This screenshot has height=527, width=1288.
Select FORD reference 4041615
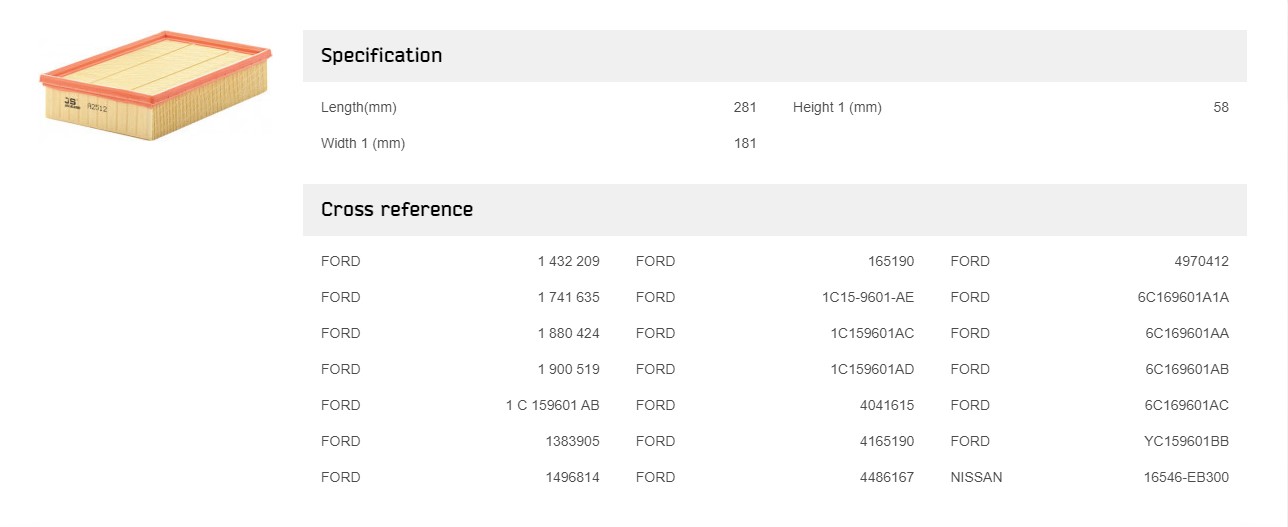point(887,405)
